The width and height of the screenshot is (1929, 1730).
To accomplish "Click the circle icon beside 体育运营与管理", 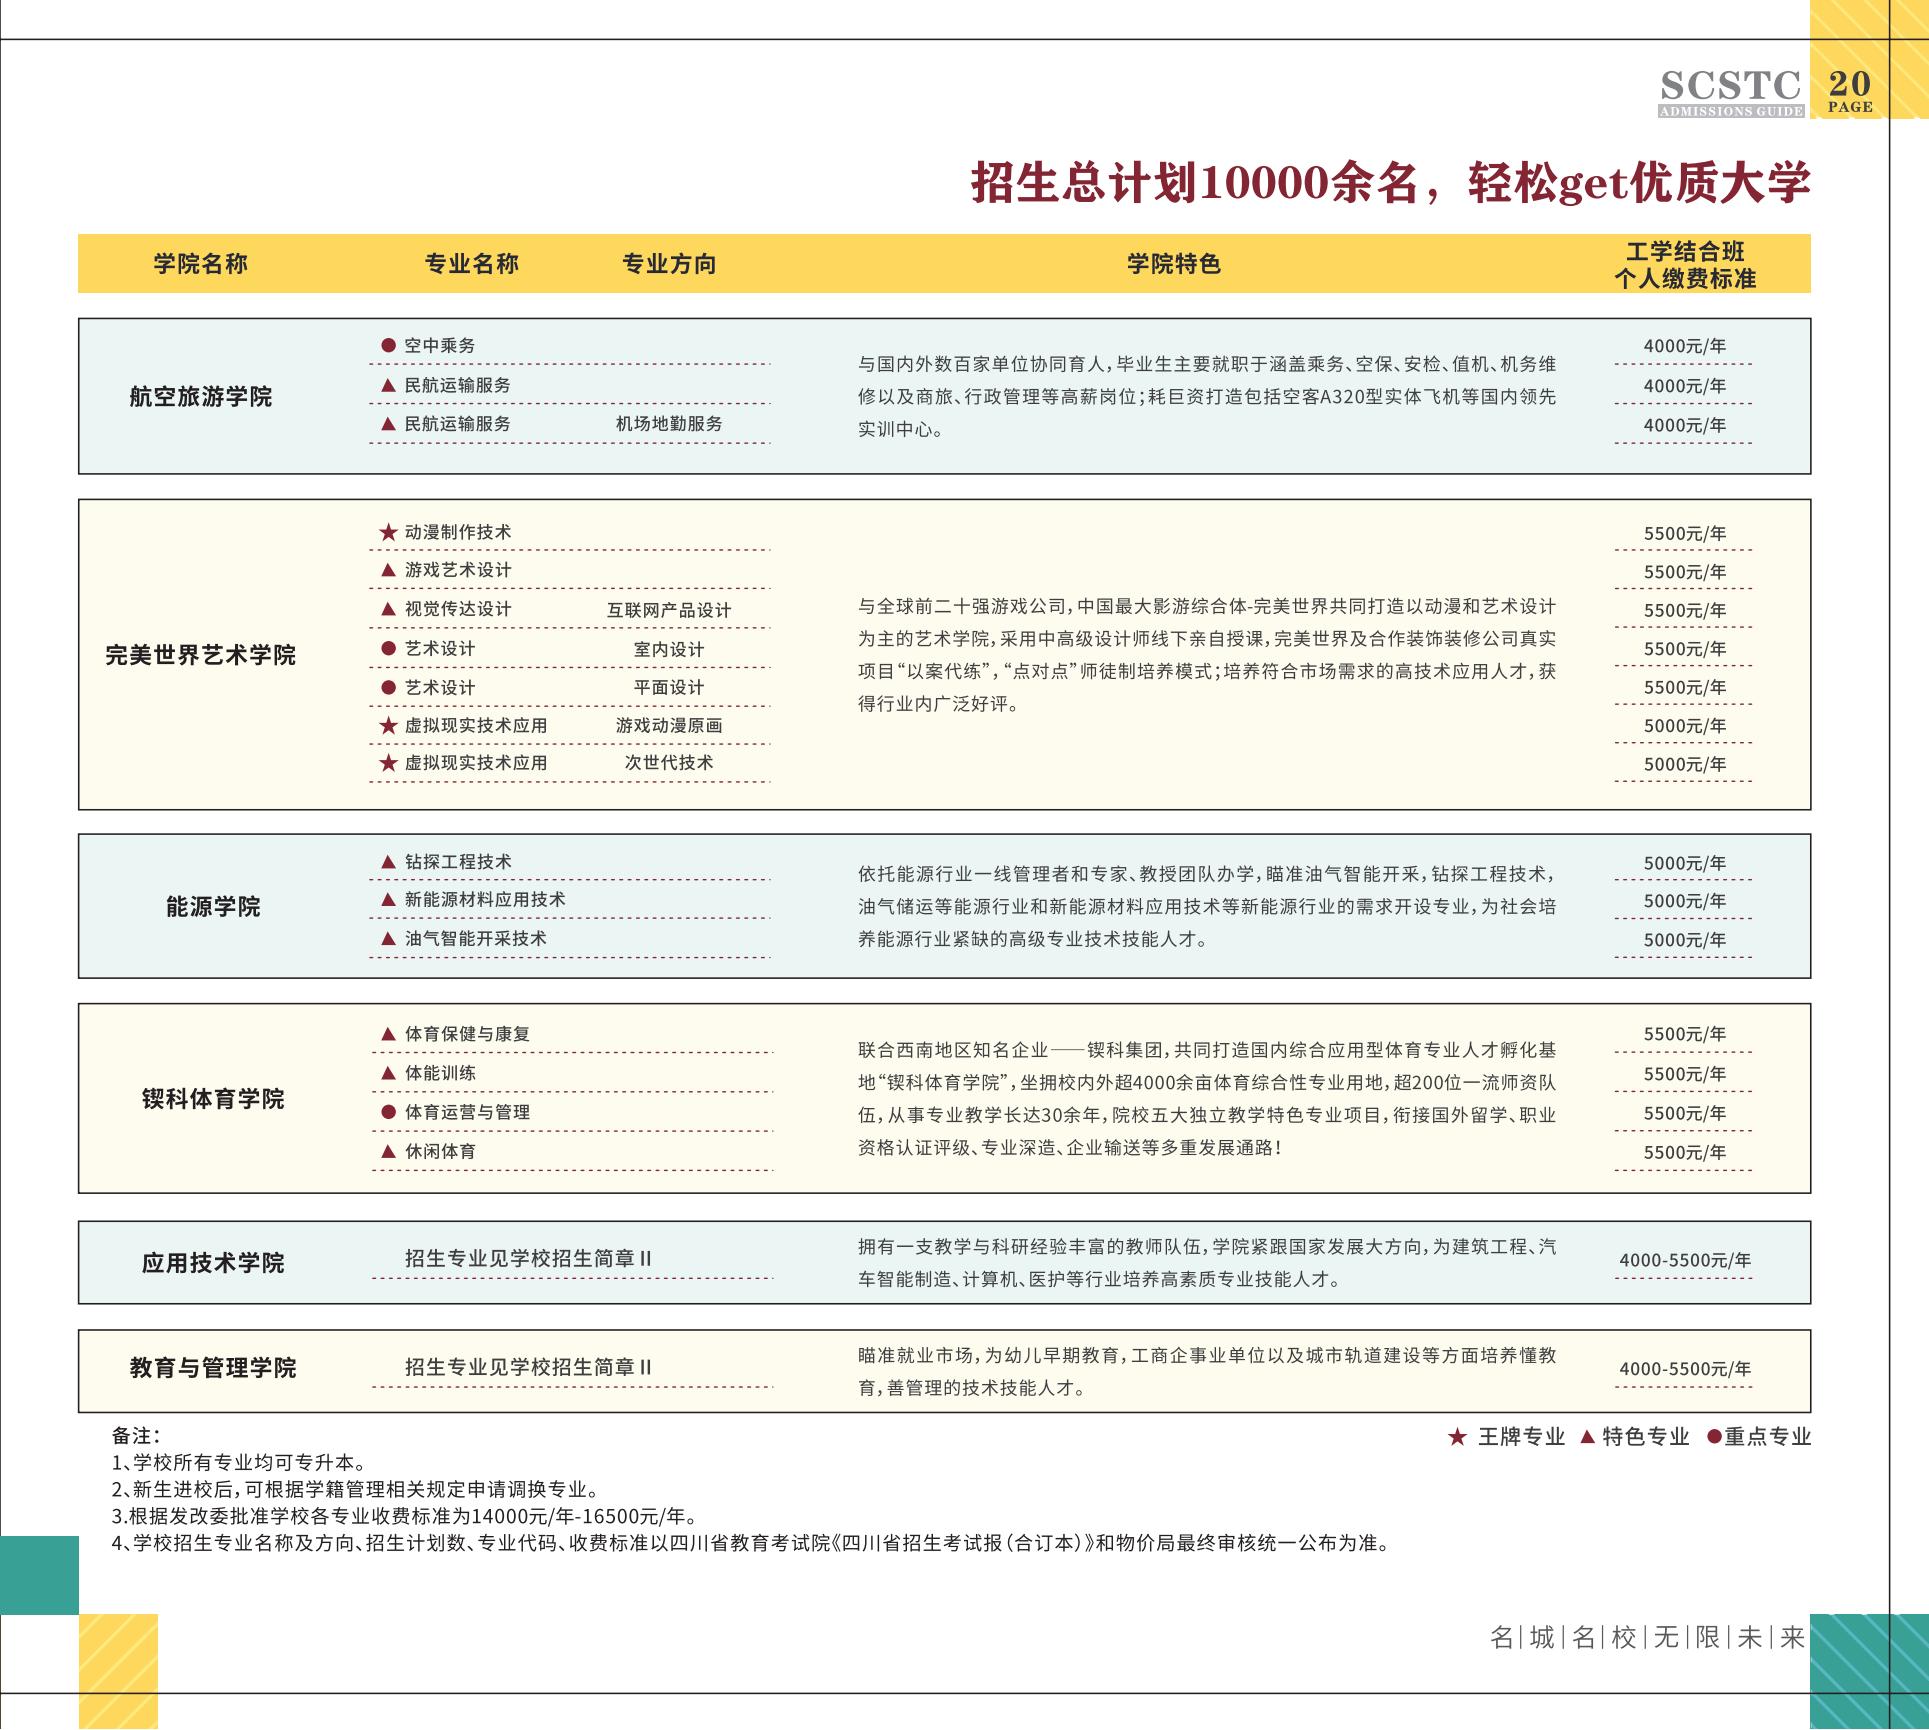I will tap(389, 1112).
